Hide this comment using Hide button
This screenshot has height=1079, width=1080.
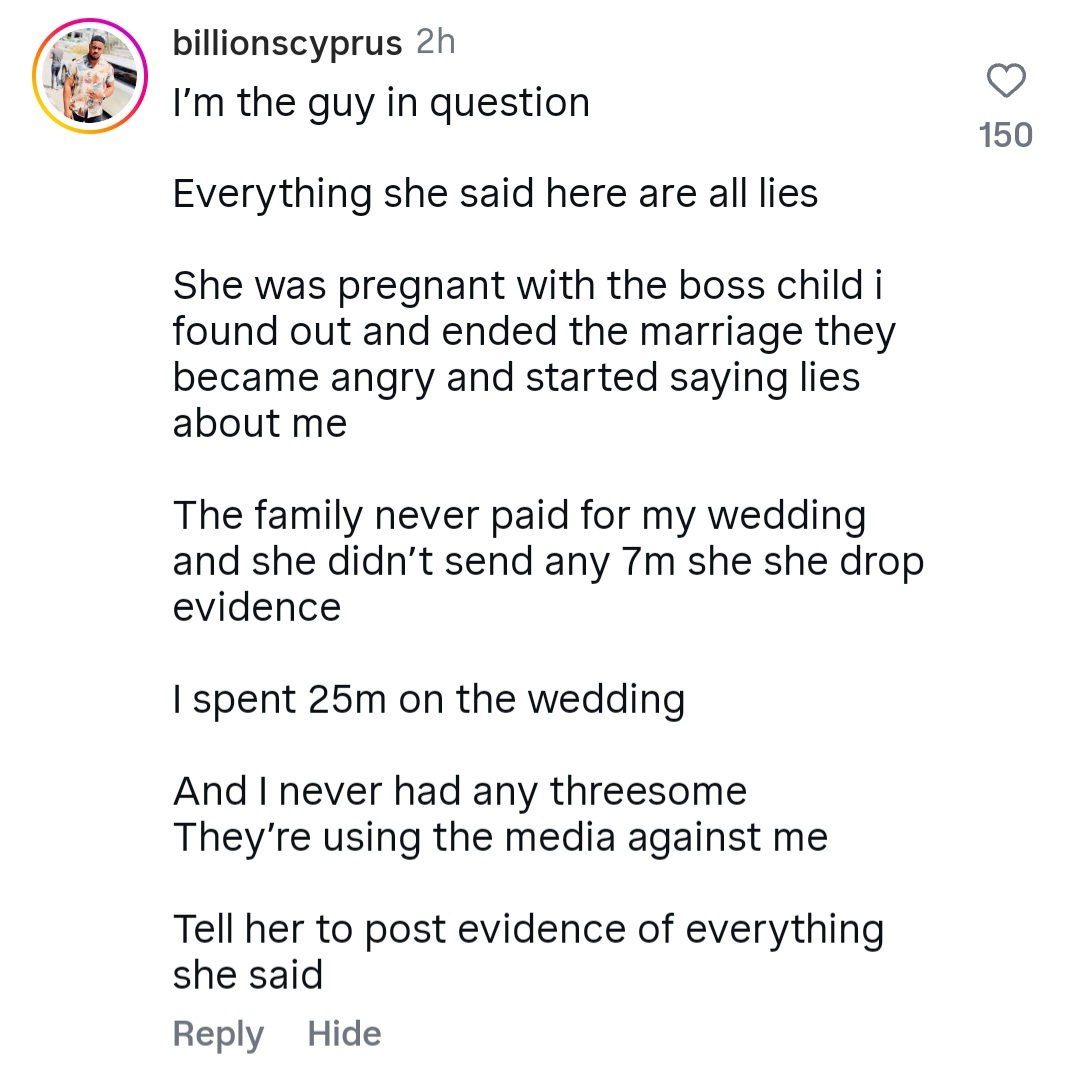click(344, 1033)
